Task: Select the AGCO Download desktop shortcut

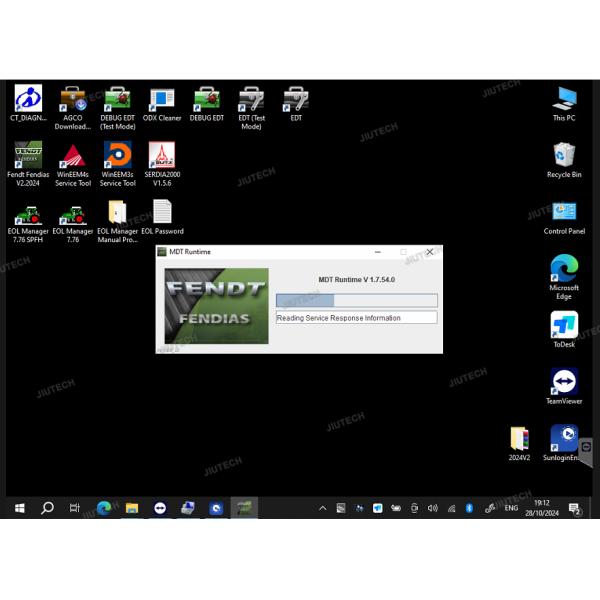Action: pyautogui.click(x=72, y=100)
